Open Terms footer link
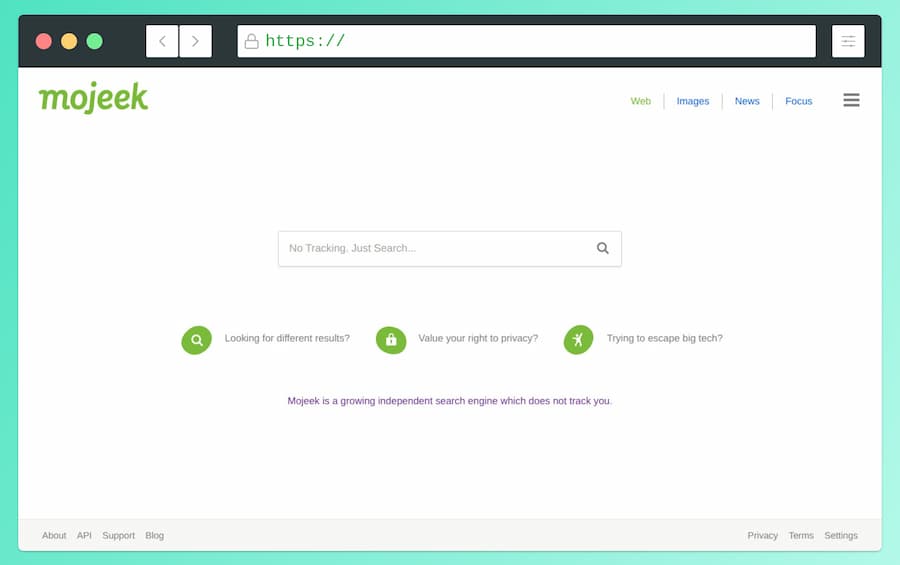The height and width of the screenshot is (565, 900). [x=801, y=535]
